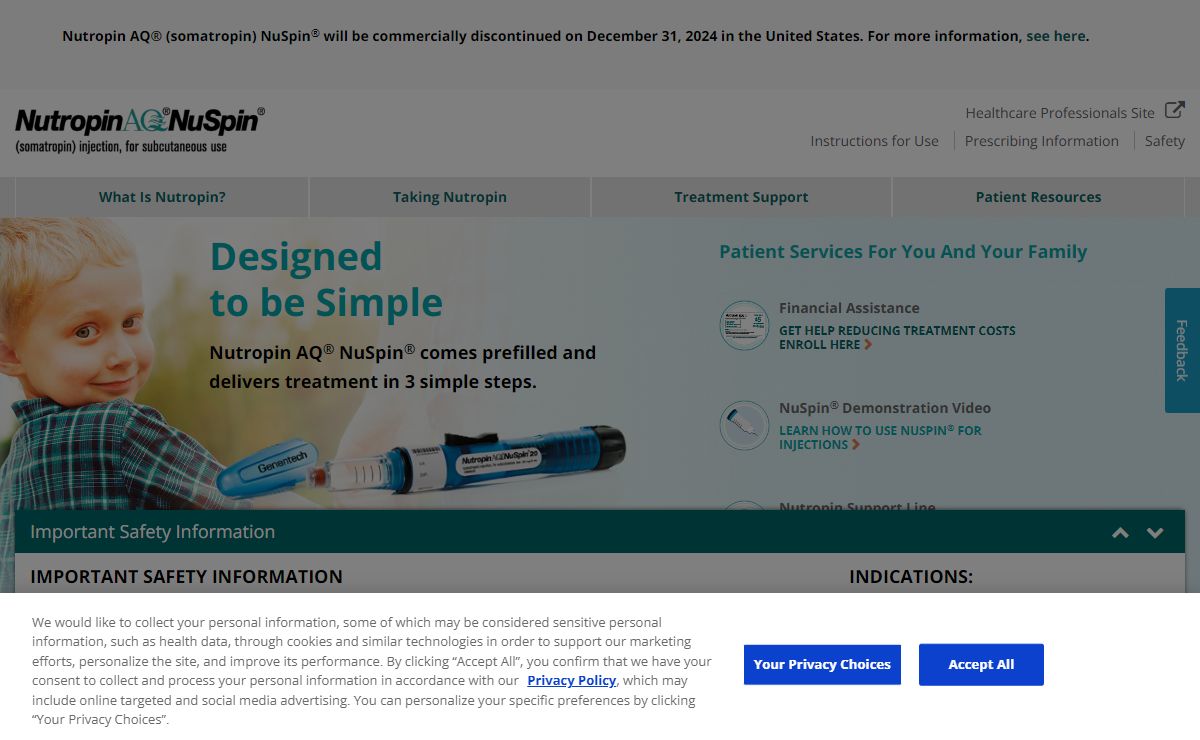Open the Feedback side tab
The width and height of the screenshot is (1200, 740).
(1182, 350)
